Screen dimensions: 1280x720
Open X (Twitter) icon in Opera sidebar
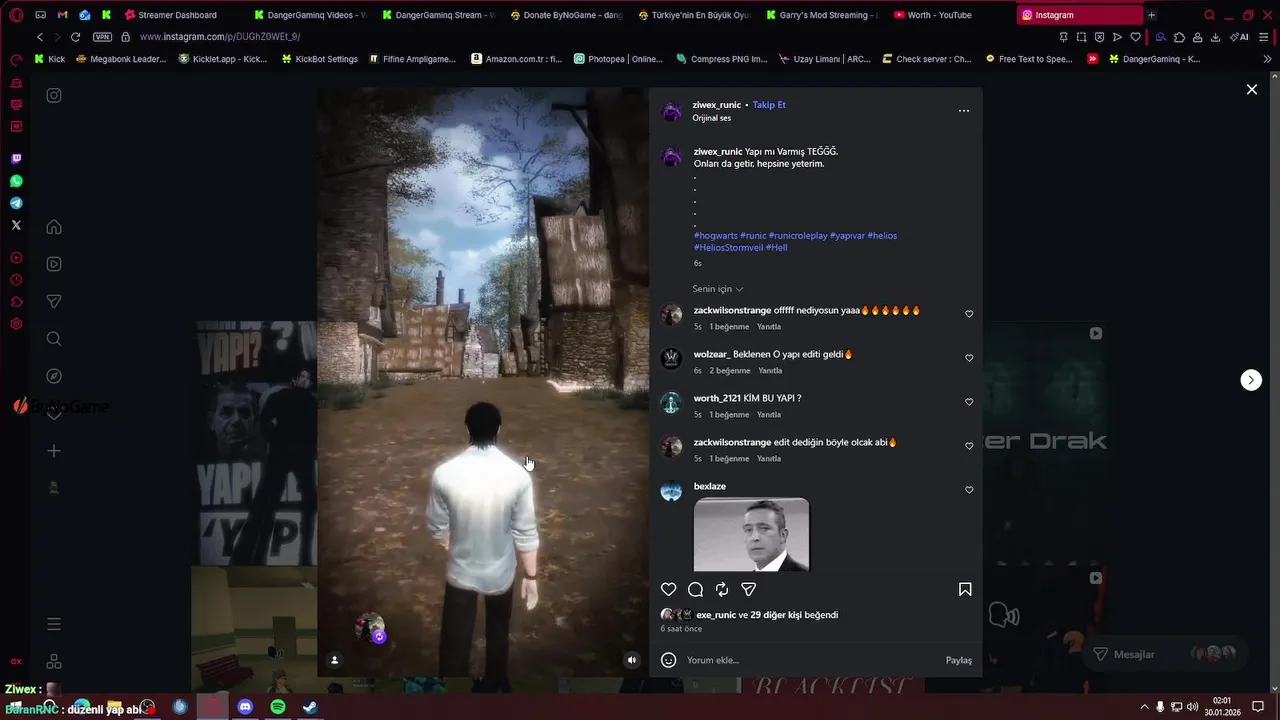coord(16,225)
